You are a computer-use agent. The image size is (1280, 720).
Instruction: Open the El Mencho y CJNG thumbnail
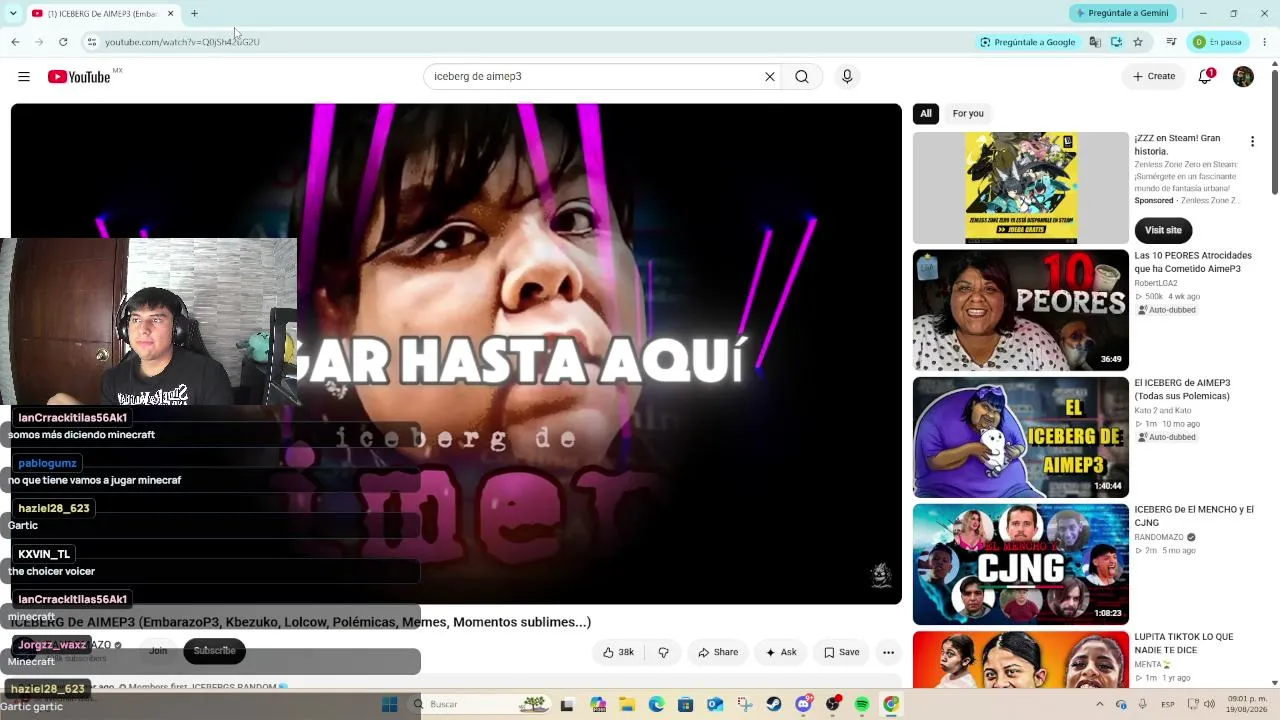click(x=1021, y=564)
